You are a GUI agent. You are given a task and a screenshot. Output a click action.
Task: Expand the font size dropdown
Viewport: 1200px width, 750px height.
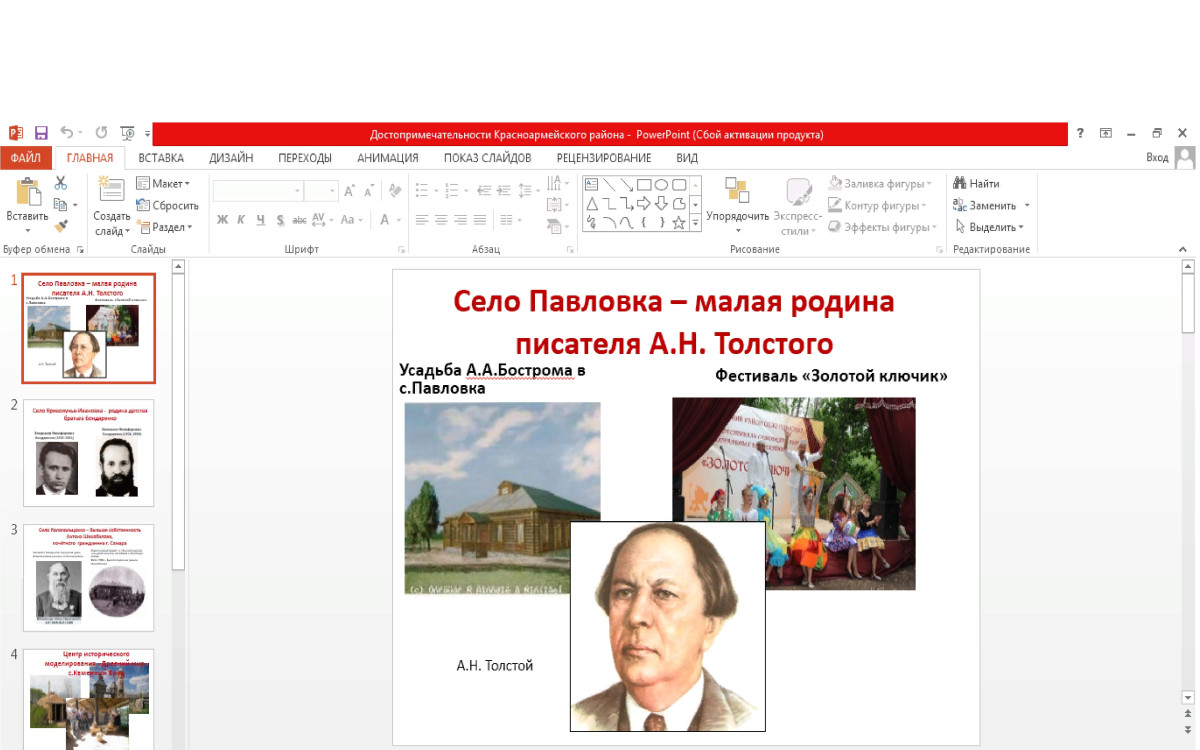coord(333,190)
